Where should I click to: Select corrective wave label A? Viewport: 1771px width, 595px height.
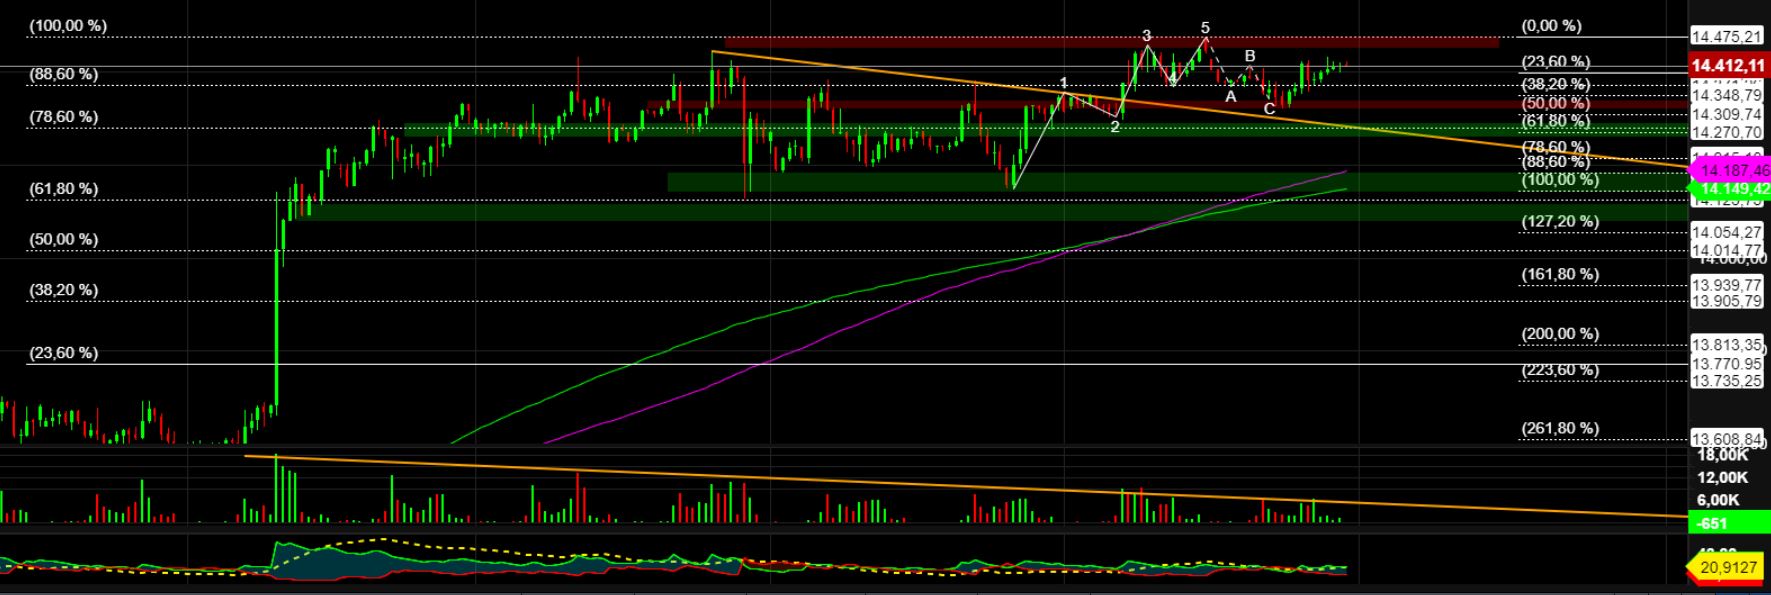[1231, 97]
